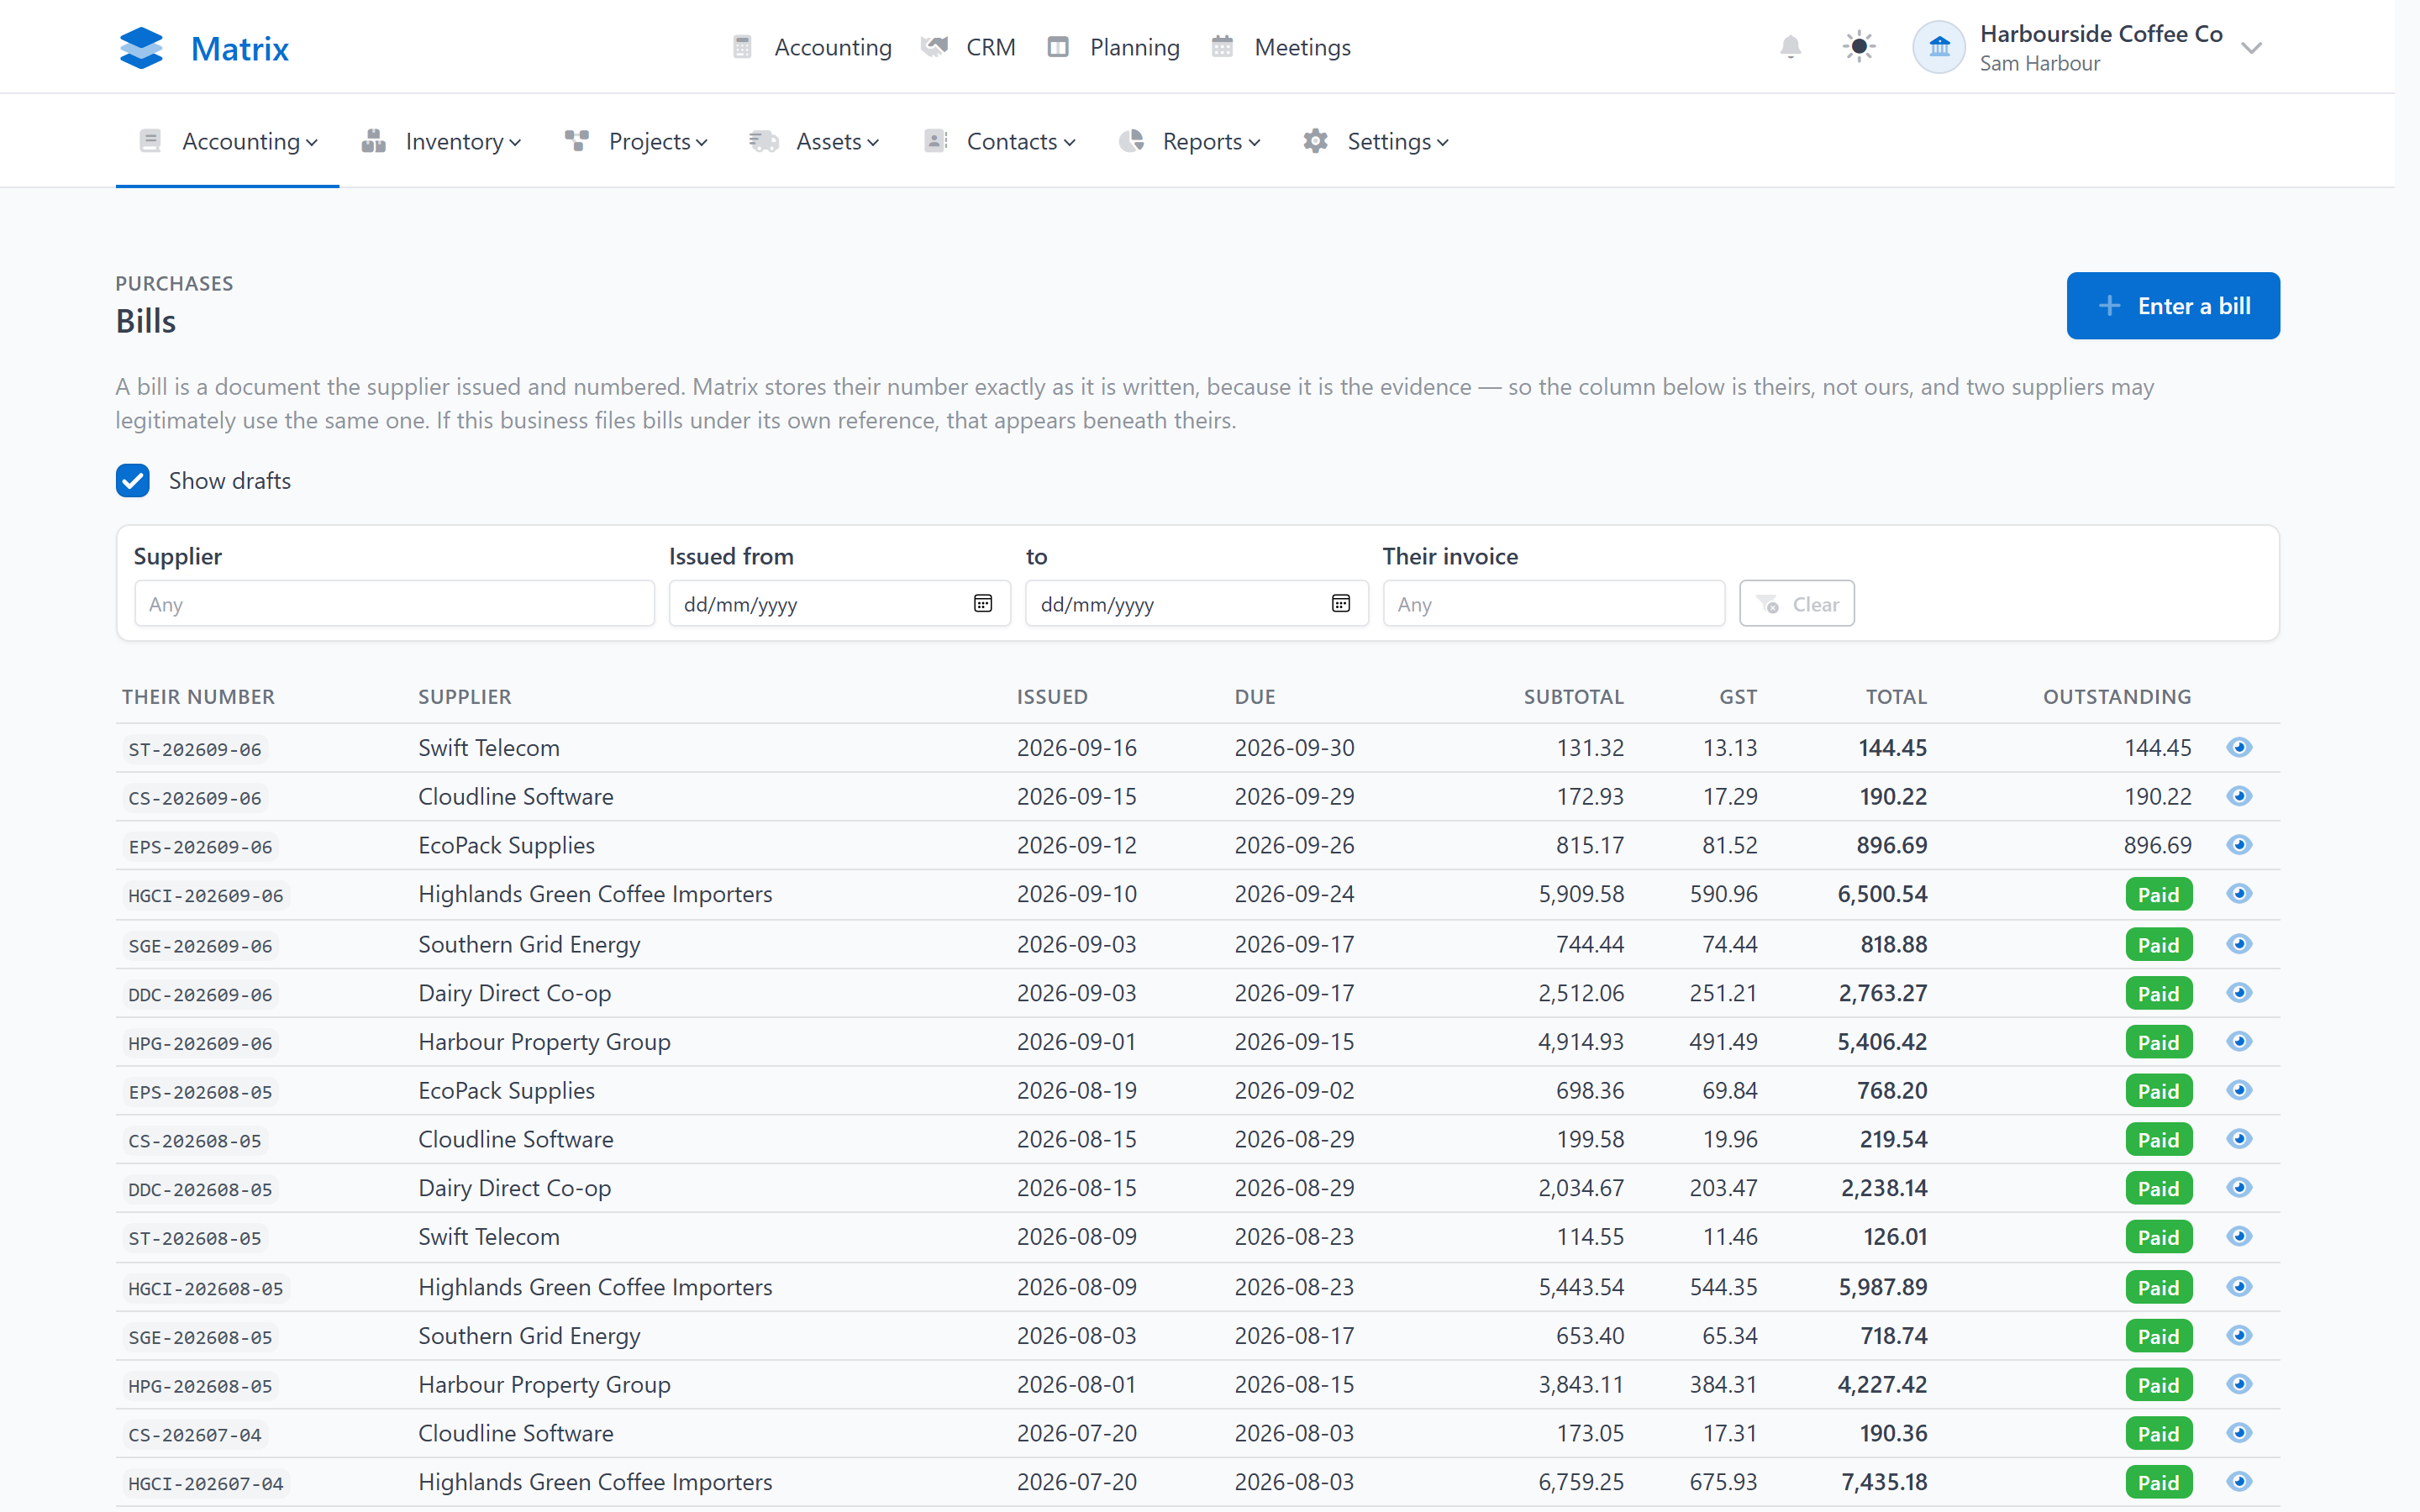The image size is (2420, 1512).
Task: View bill SGE-202608-05 via eye icon
Action: click(x=2239, y=1336)
